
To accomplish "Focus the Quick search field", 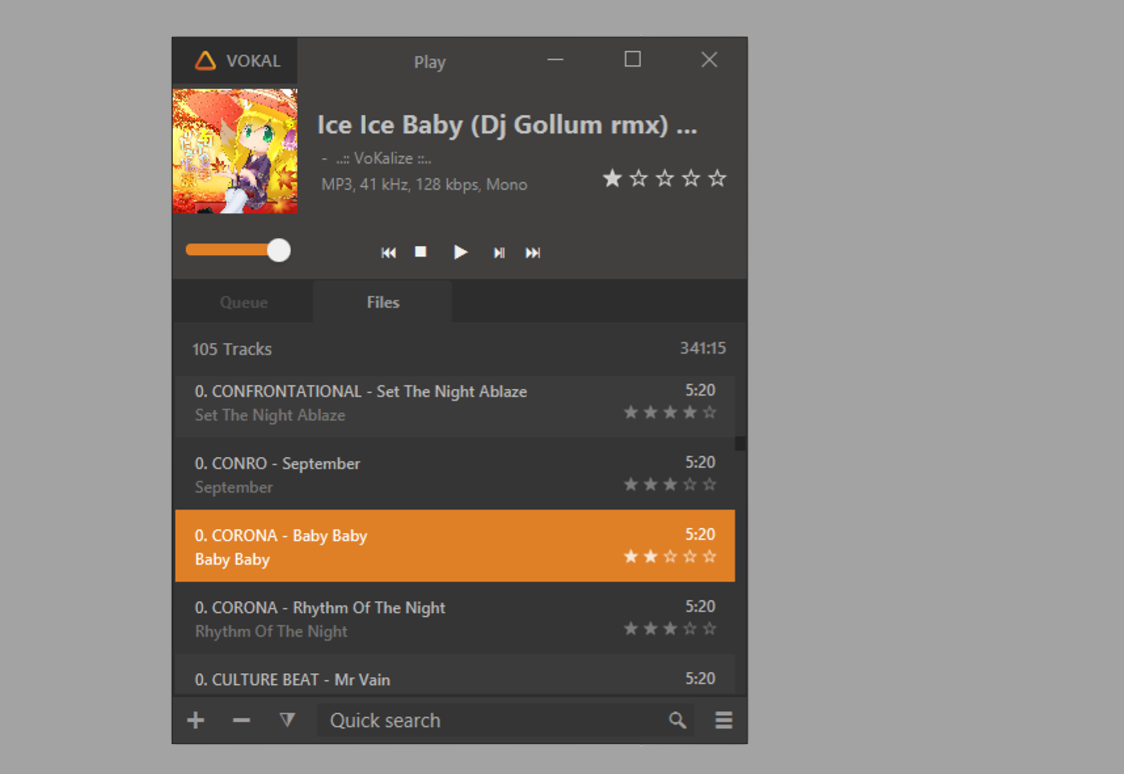I will pos(490,720).
